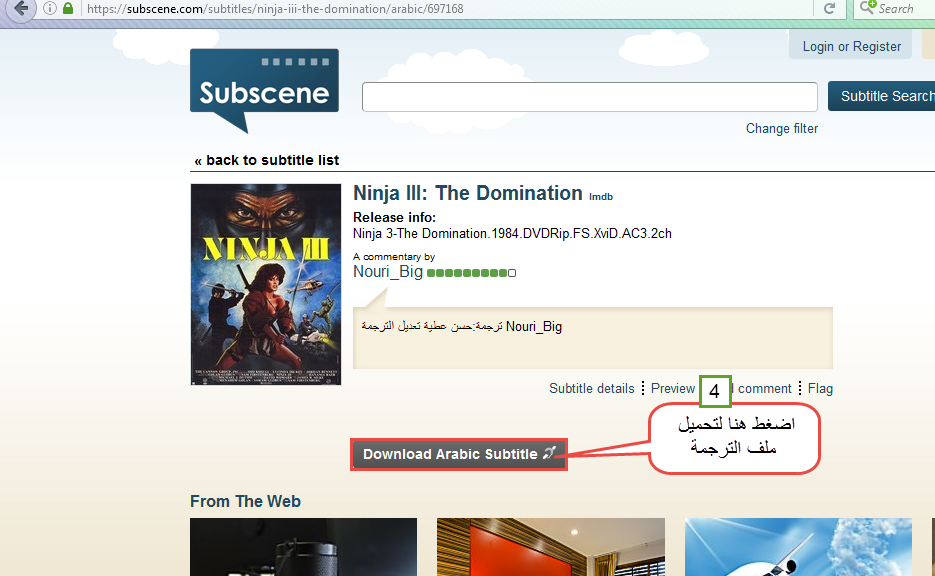This screenshot has width=935, height=576.
Task: Open Login or Register link
Action: [851, 47]
